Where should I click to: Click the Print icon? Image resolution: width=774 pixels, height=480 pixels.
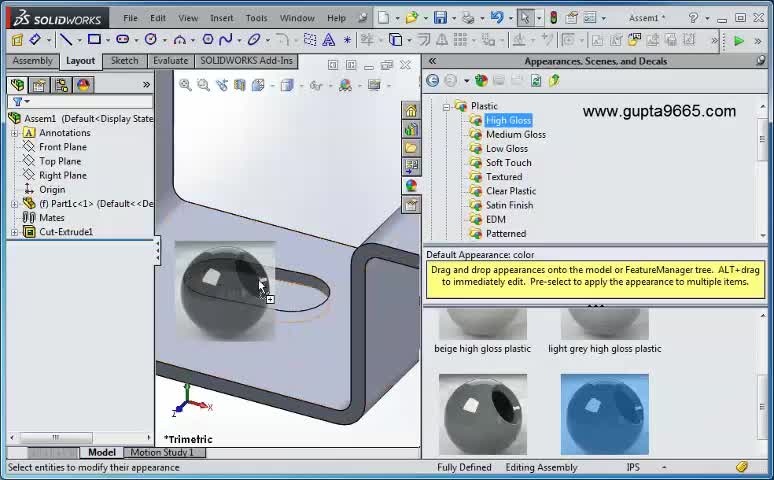click(468, 18)
